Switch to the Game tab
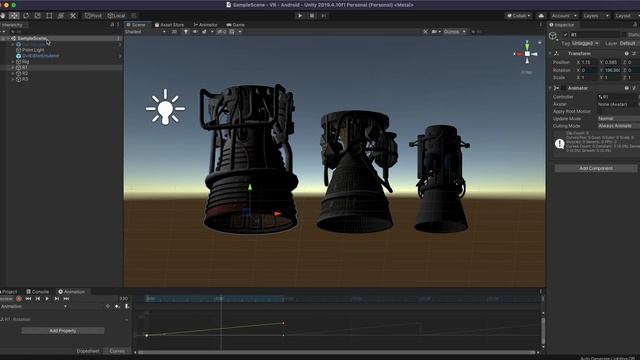The image size is (640, 360). (x=236, y=24)
